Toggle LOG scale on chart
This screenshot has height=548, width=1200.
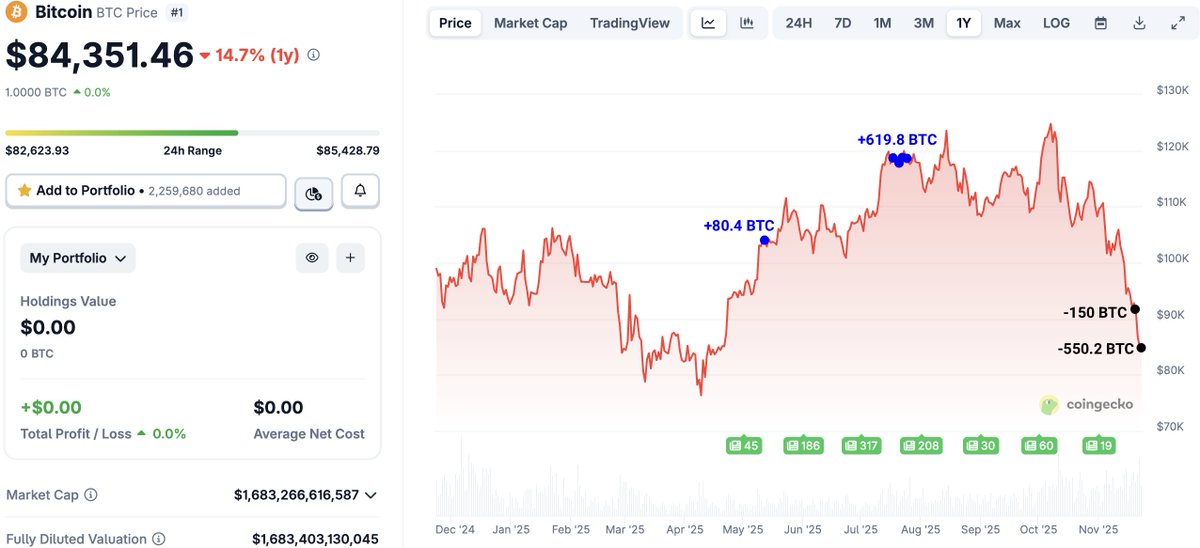tap(1056, 23)
